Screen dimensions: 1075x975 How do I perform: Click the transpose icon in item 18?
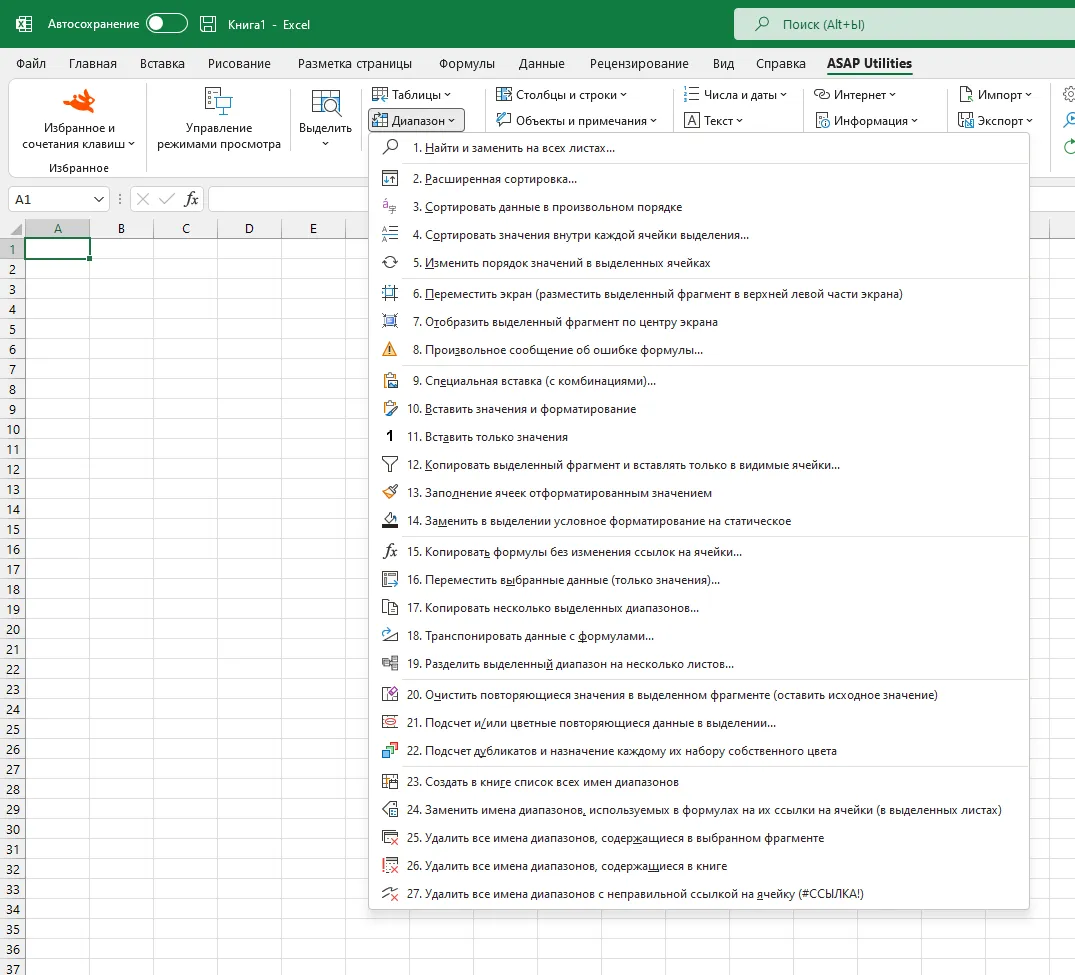pos(390,636)
